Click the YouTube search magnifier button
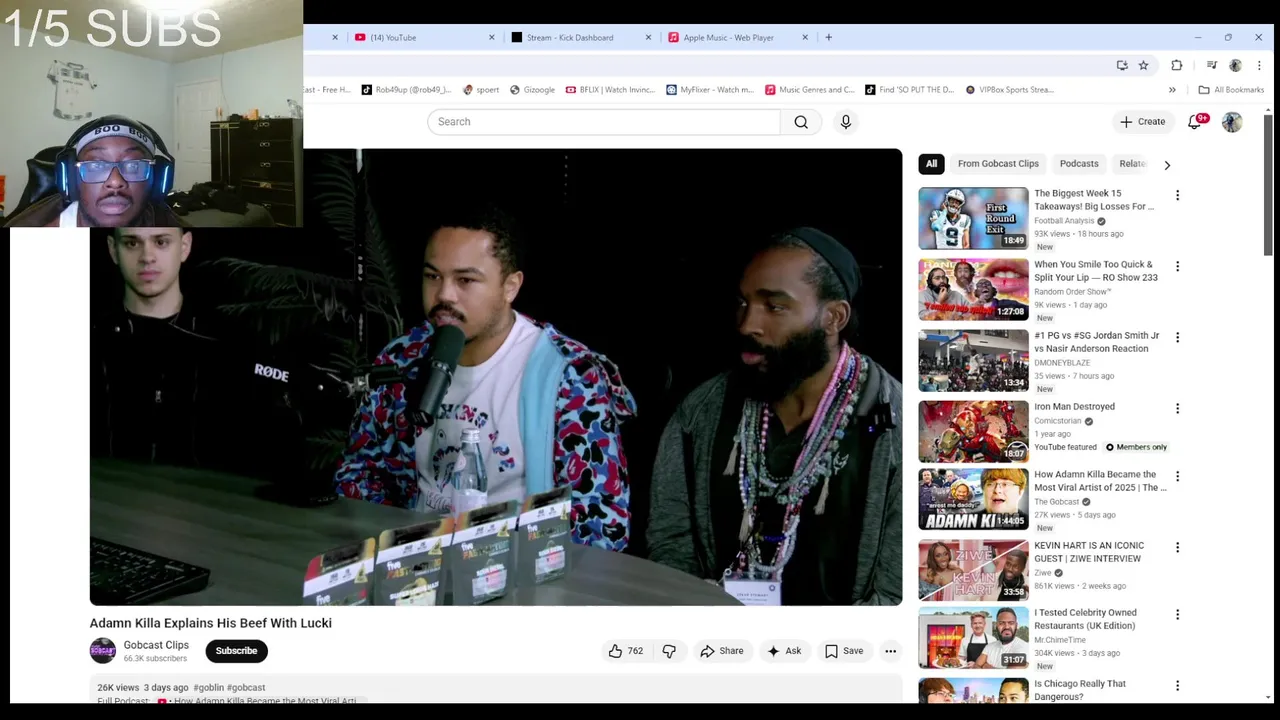Image resolution: width=1280 pixels, height=720 pixels. [801, 122]
